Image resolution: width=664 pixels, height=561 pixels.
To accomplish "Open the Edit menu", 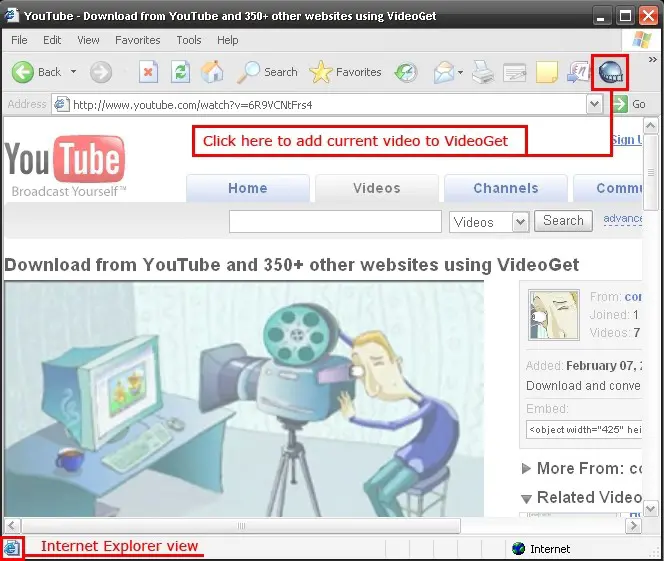I will 52,40.
